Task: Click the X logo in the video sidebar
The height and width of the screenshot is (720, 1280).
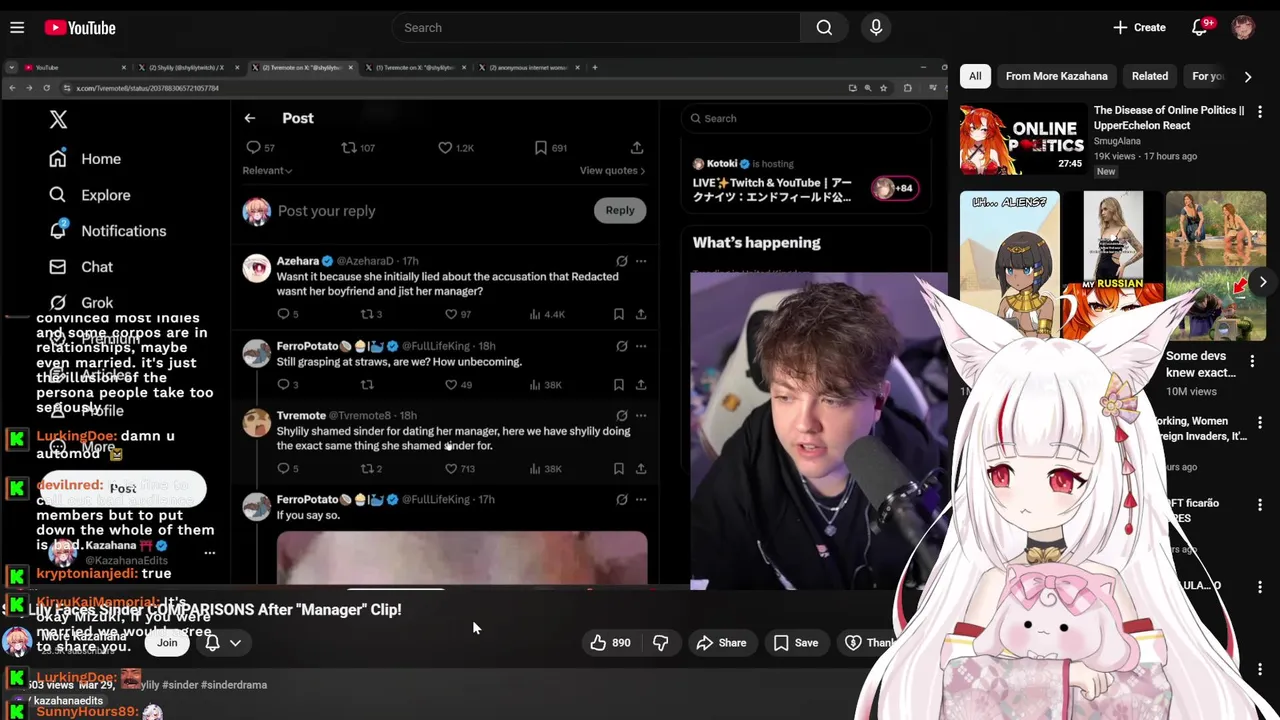Action: click(x=59, y=119)
